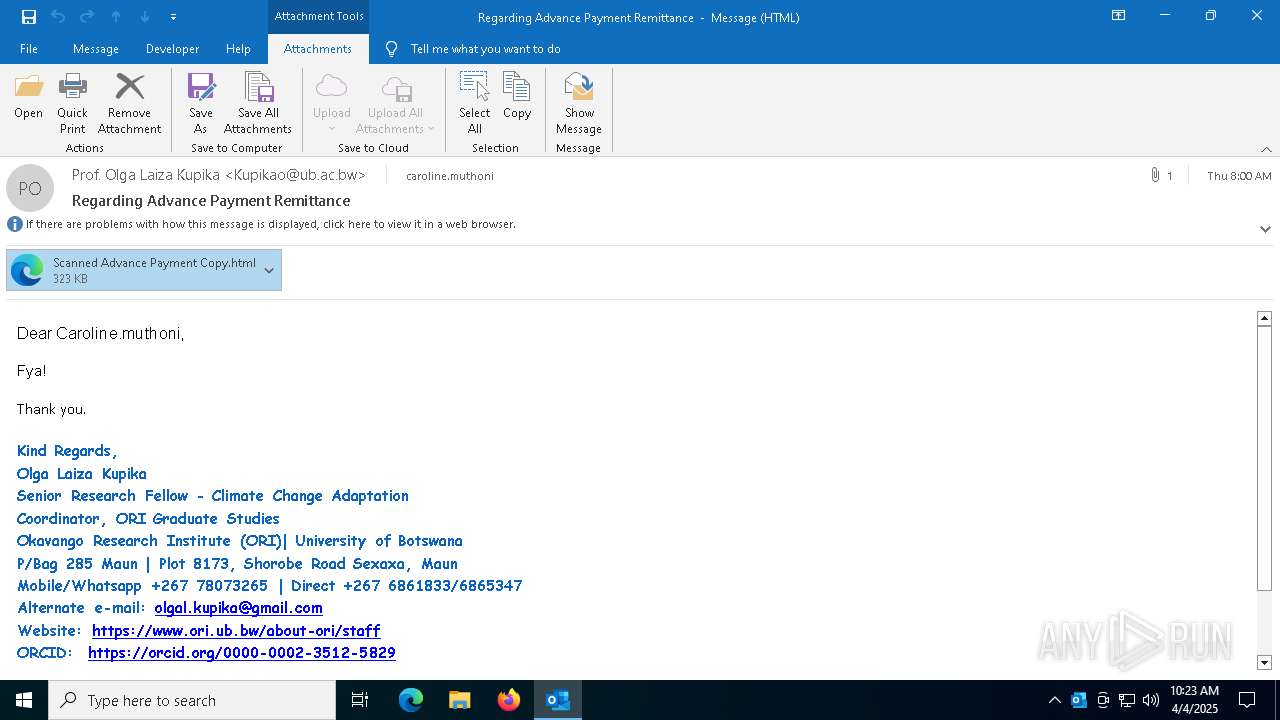
Task: Remove the attachment with the X icon
Action: [x=129, y=103]
